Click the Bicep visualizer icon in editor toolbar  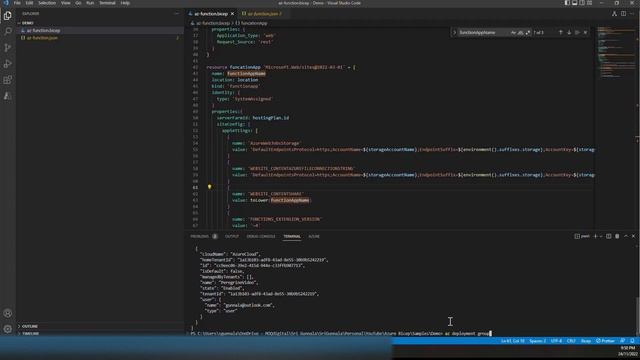point(614,14)
